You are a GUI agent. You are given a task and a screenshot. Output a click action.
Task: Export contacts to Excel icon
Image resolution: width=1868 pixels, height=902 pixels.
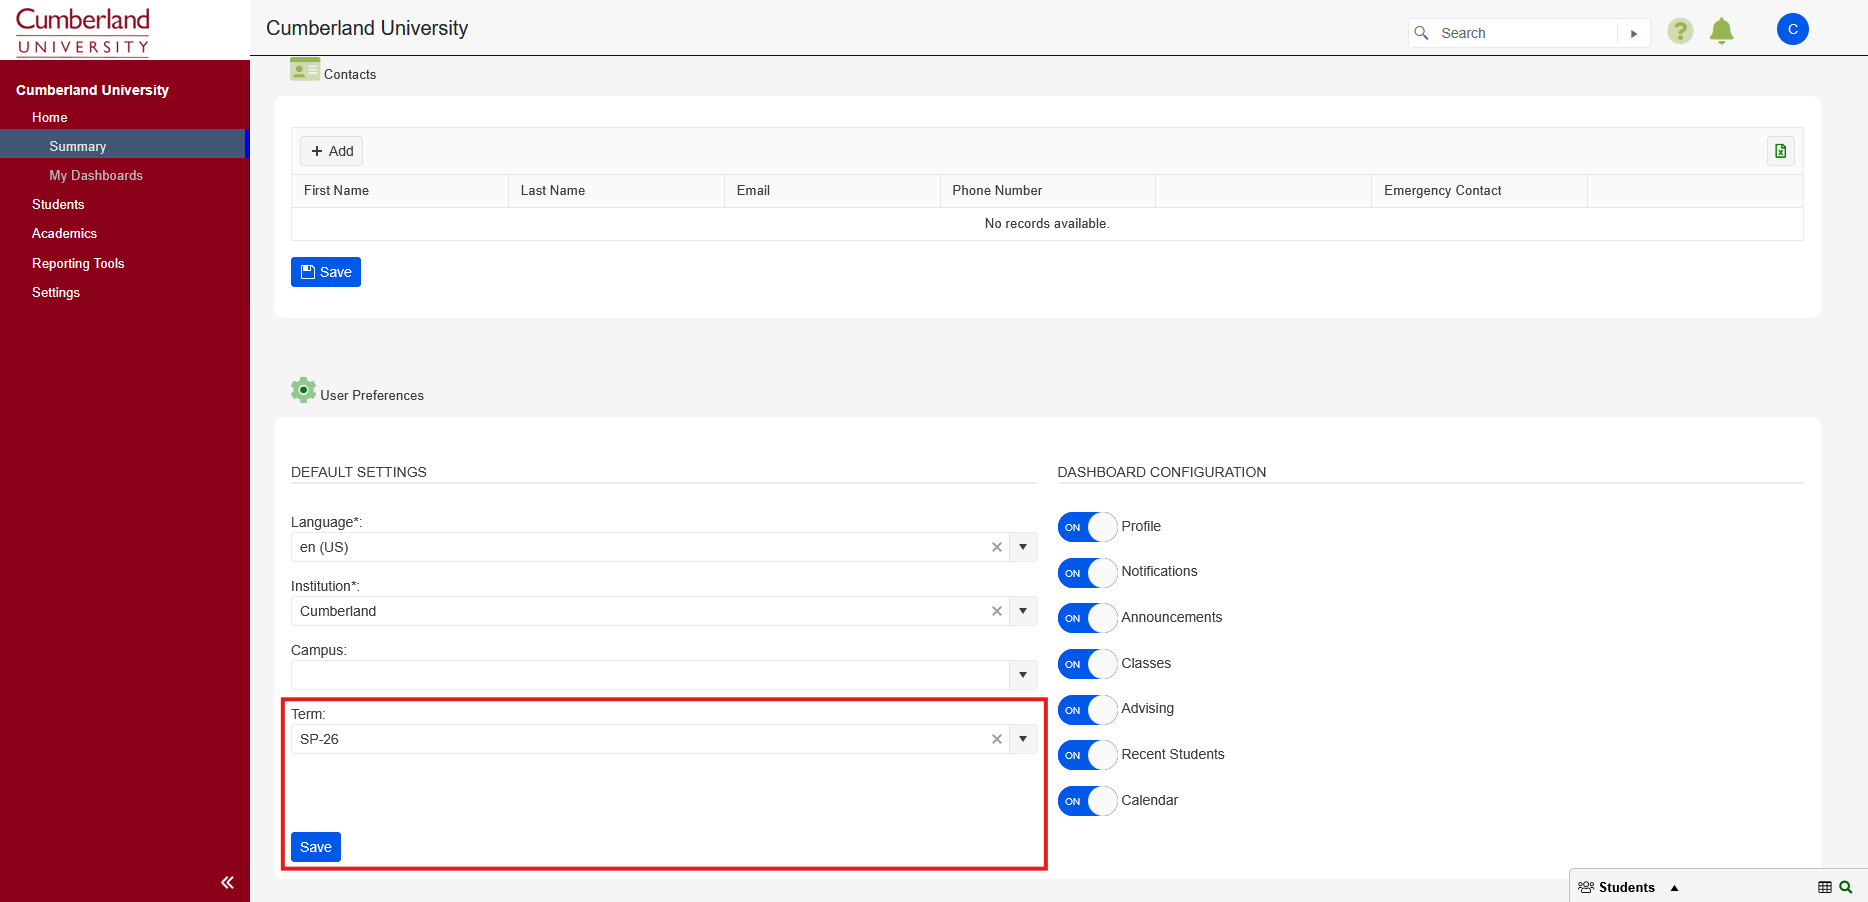coord(1780,151)
